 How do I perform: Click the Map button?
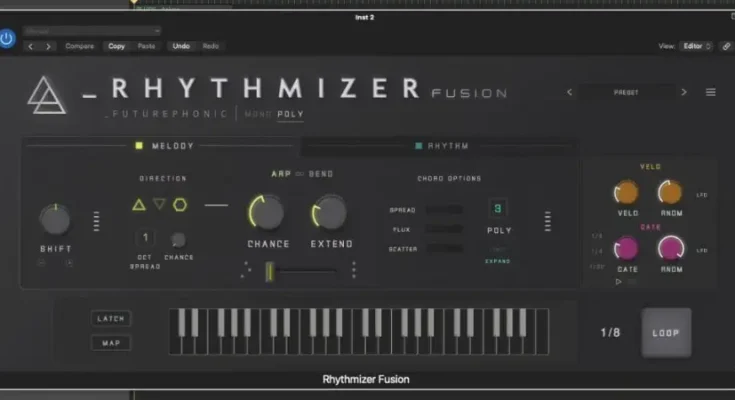[x=111, y=343]
